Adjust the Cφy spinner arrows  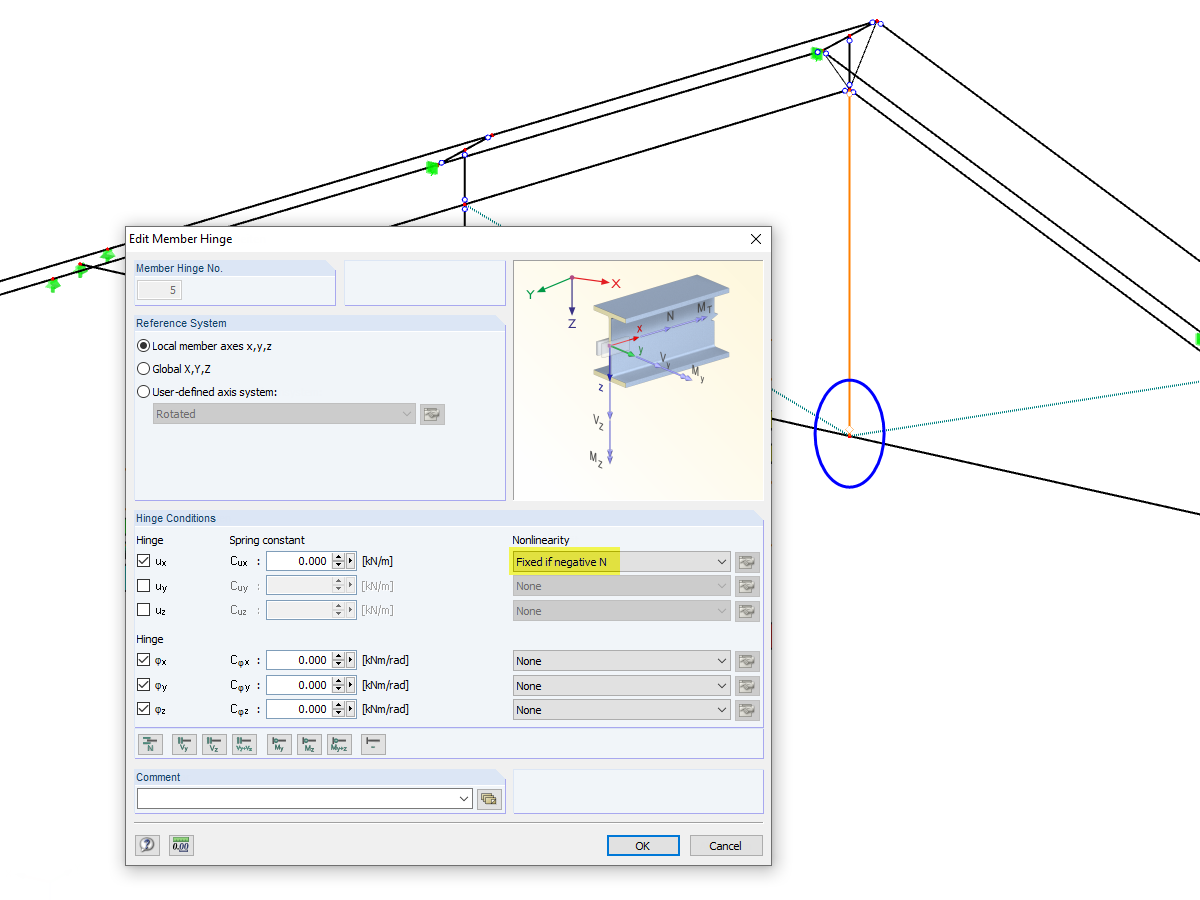tap(338, 685)
